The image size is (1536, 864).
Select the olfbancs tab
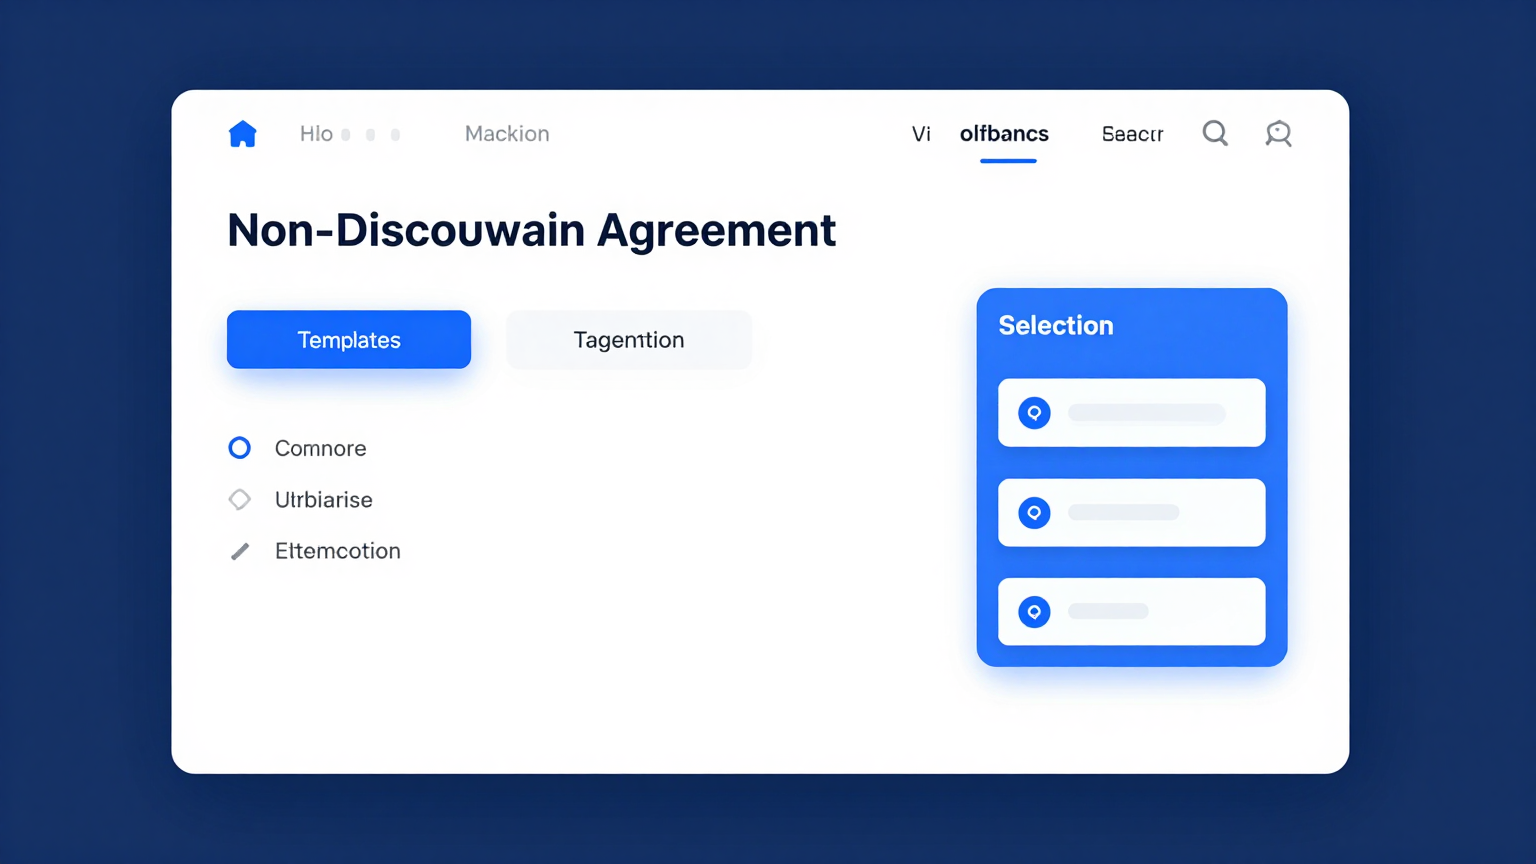[1004, 134]
